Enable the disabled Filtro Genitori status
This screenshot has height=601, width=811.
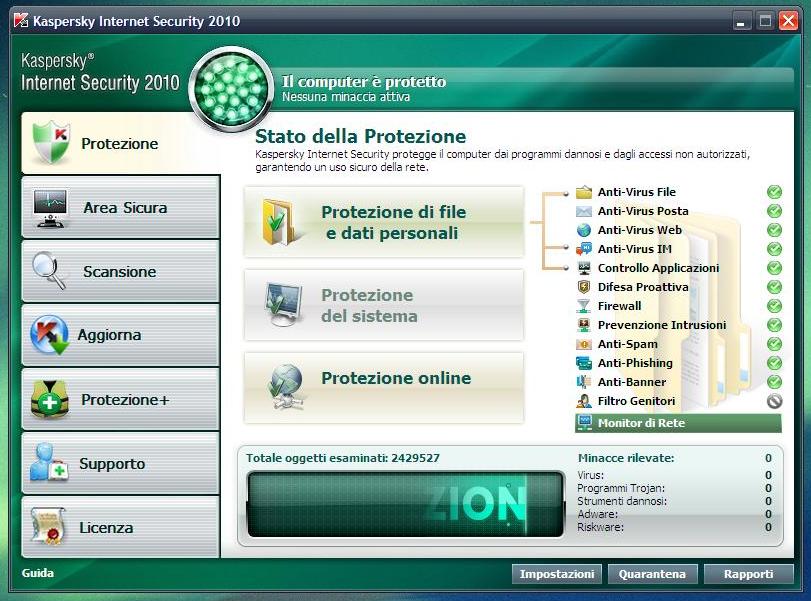774,401
